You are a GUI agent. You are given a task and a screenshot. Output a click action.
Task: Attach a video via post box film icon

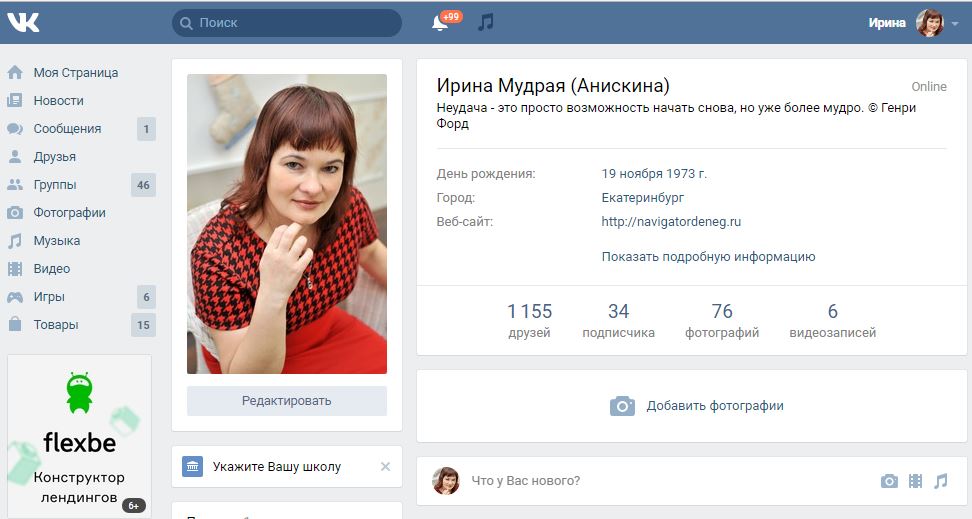click(x=916, y=481)
